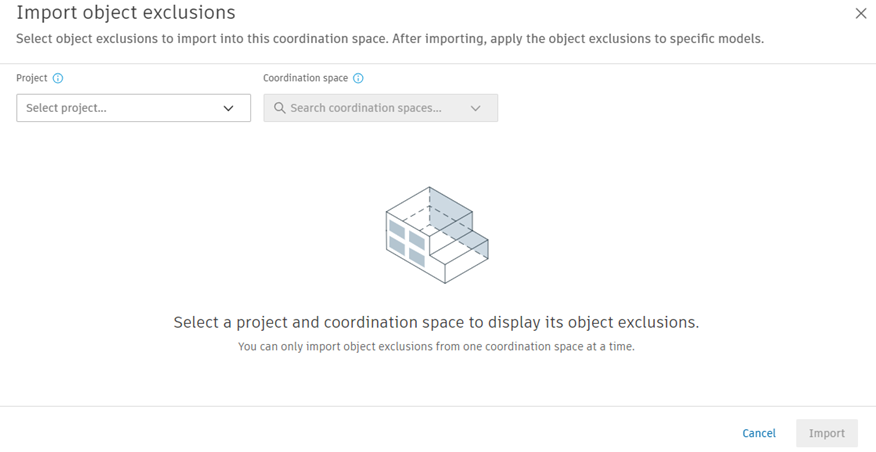Click the 'Project' field label
Viewport: 876px width, 452px height.
32,78
